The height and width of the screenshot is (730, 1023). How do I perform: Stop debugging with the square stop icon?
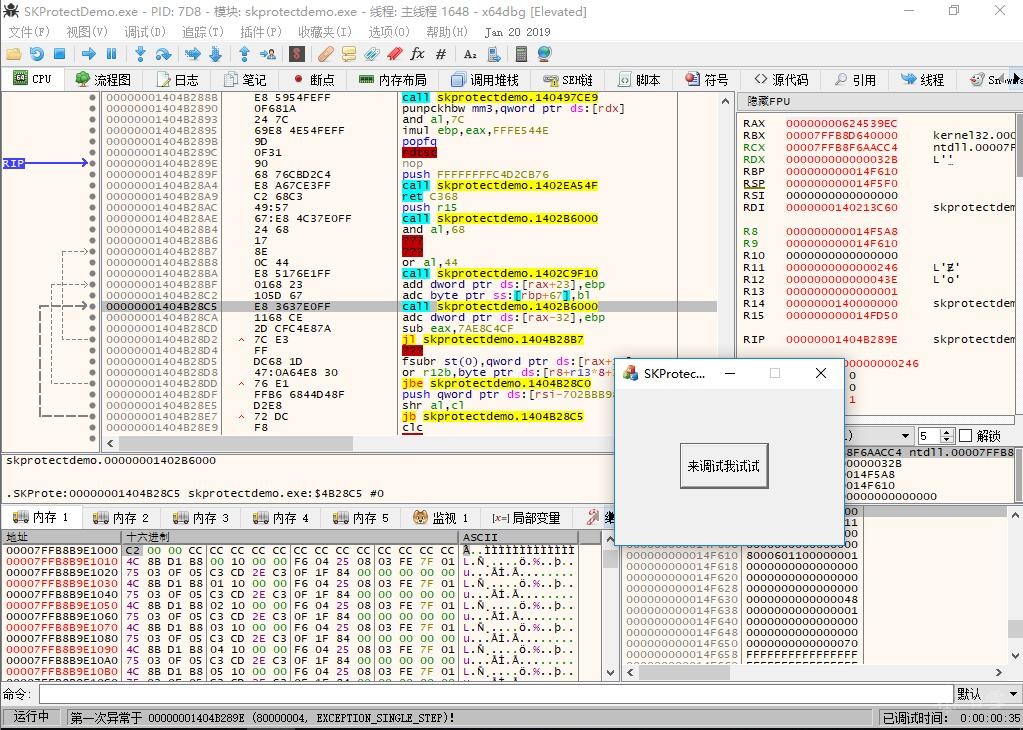tap(60, 54)
